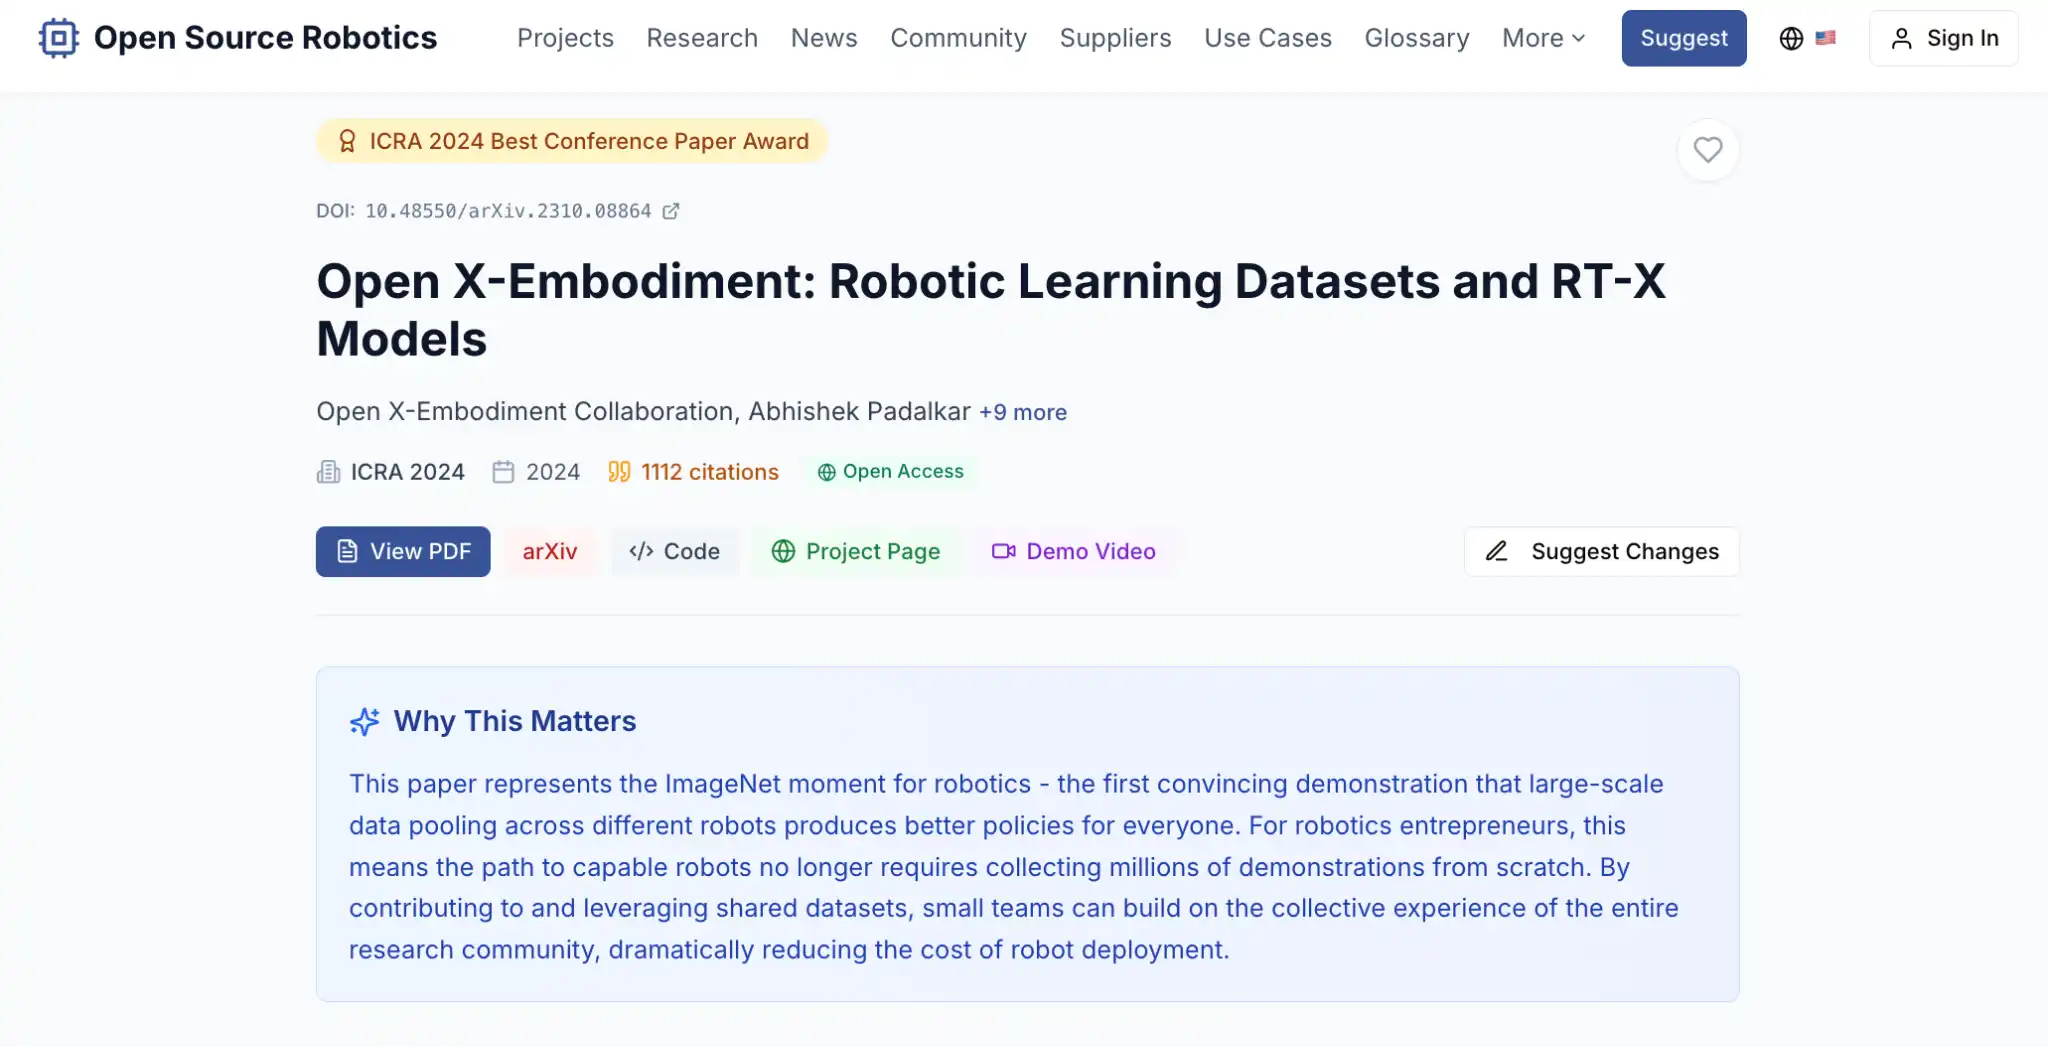This screenshot has height=1047, width=2048.
Task: Go to the Glossary page
Action: coord(1417,38)
